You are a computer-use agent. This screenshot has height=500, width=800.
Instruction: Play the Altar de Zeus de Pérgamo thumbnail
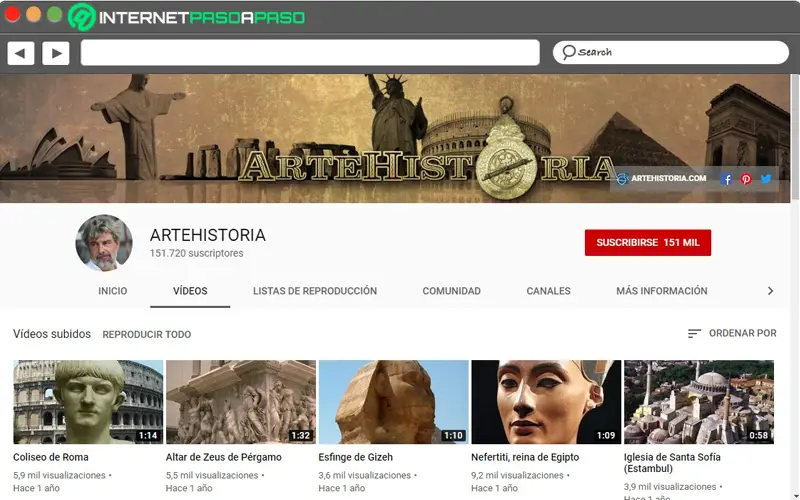[241, 402]
